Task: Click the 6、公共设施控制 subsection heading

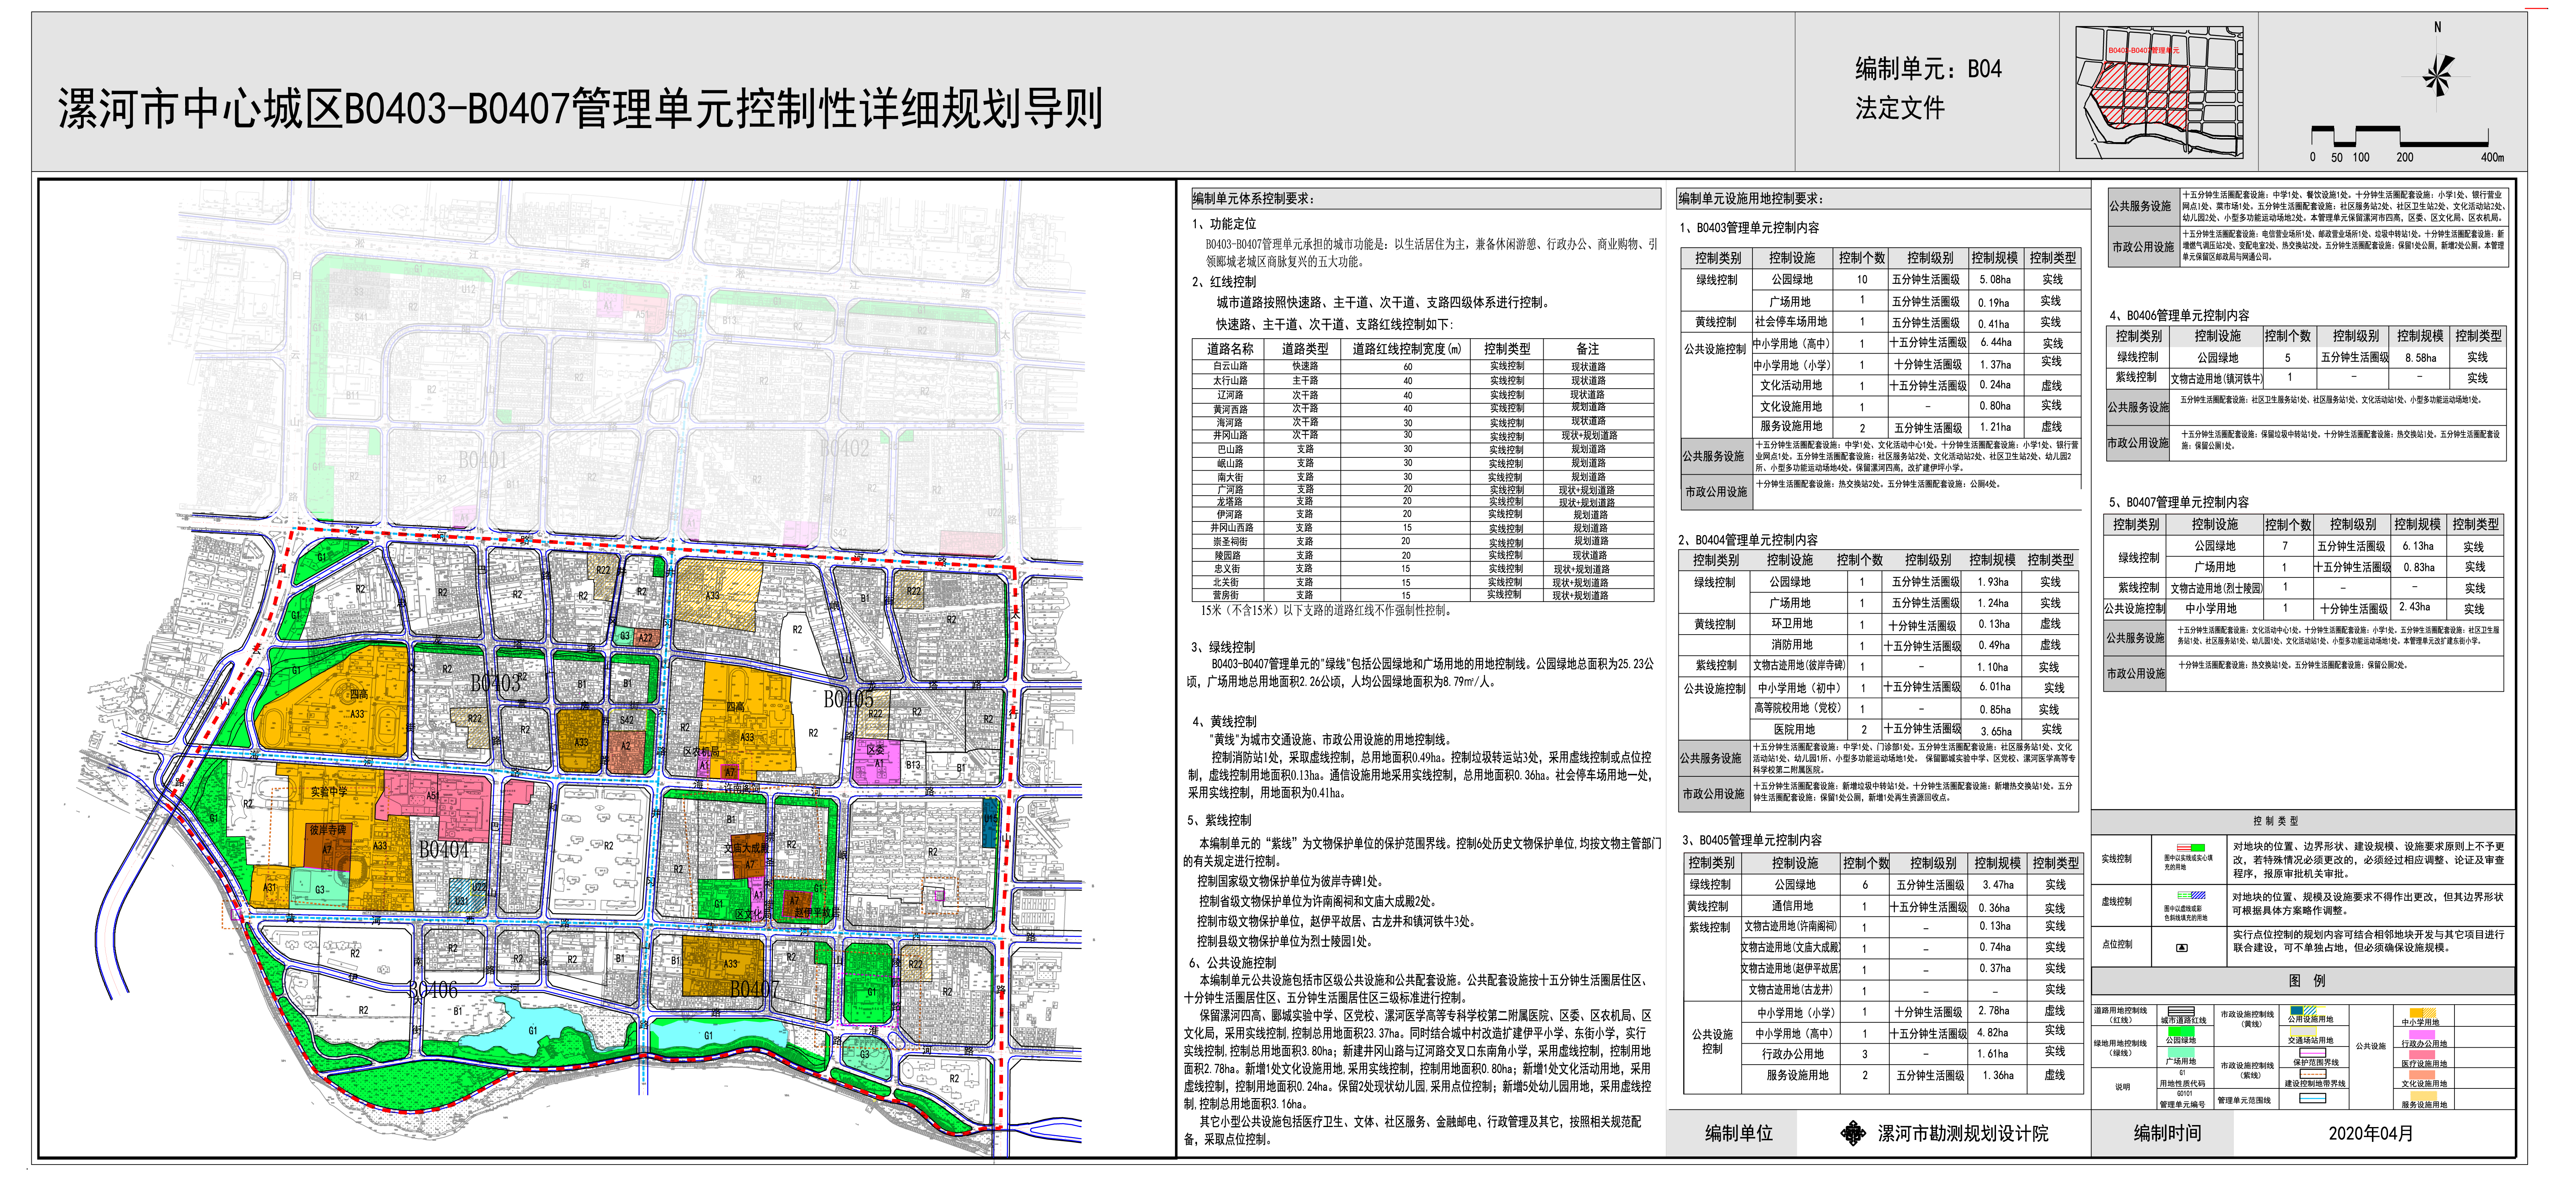Action: click(1232, 963)
